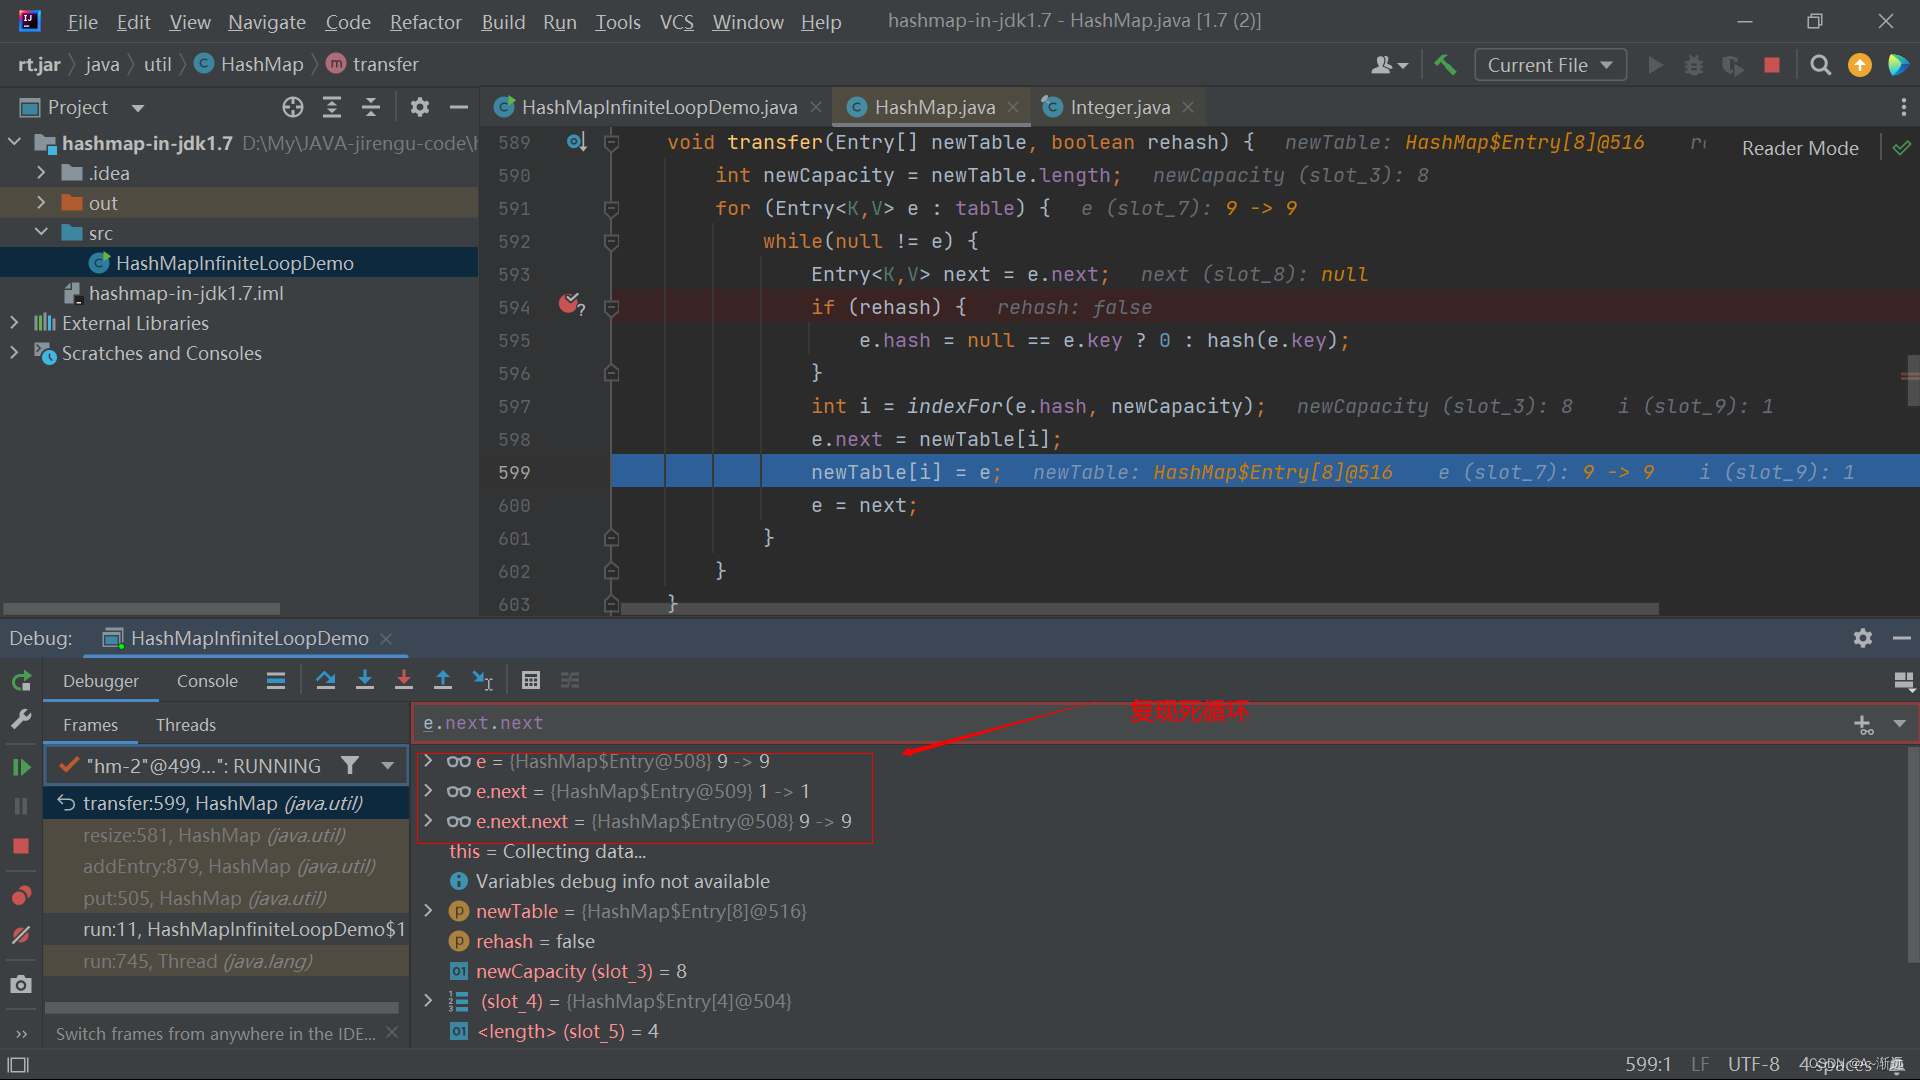The width and height of the screenshot is (1920, 1080).
Task: Toggle Reader Mode in the editor
Action: pyautogui.click(x=1799, y=147)
